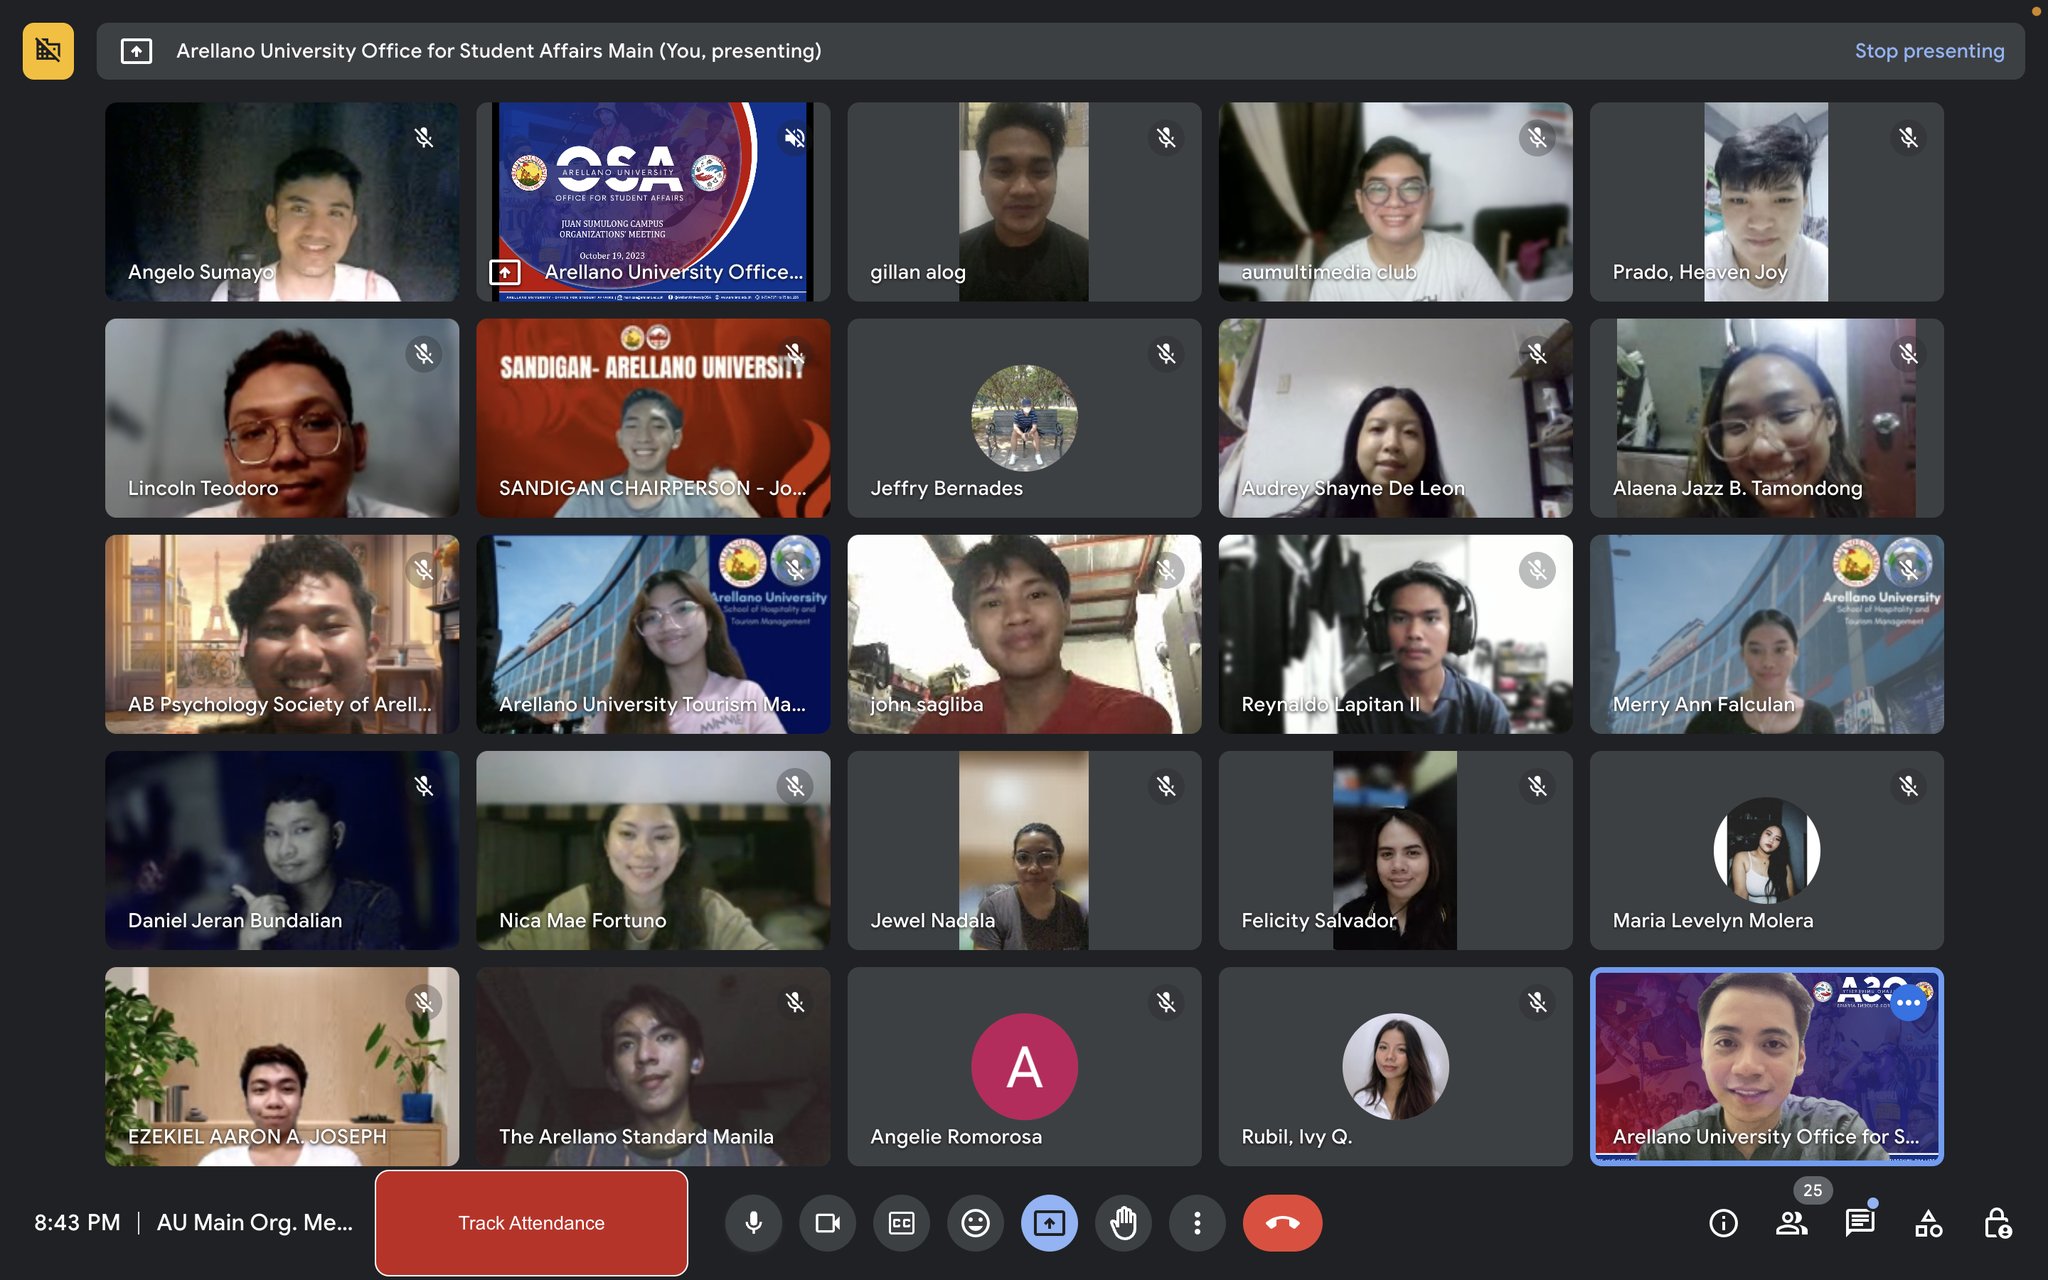The width and height of the screenshot is (2048, 1280).
Task: Click Stop presenting link
Action: 1929,51
